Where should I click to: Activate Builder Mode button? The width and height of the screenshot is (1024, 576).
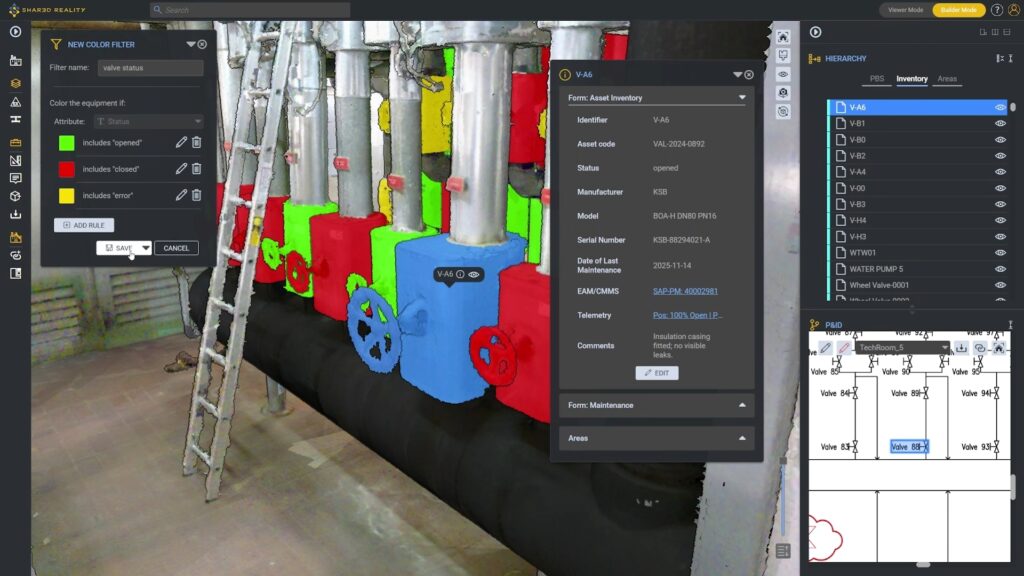(x=959, y=10)
